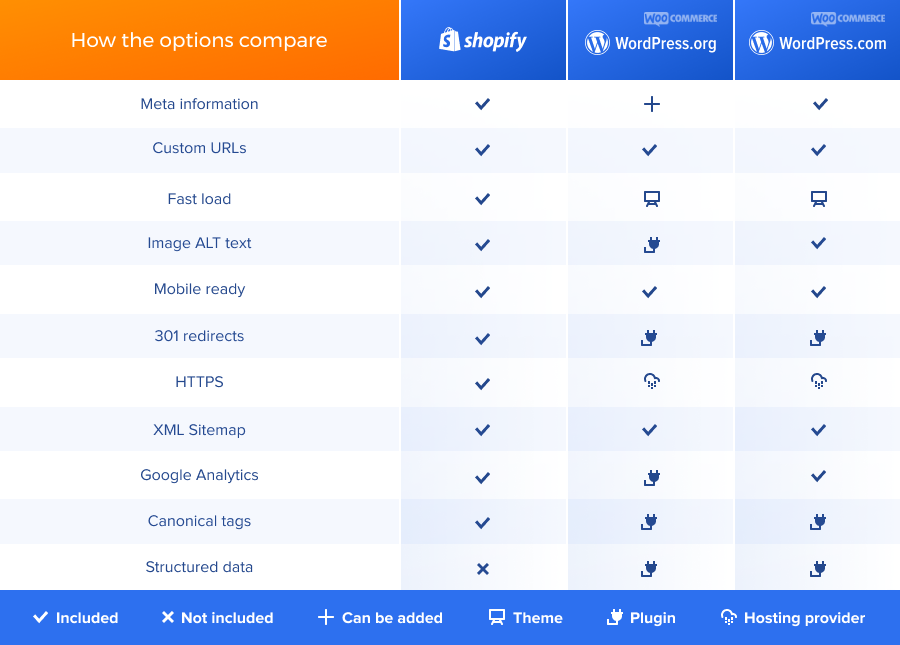Viewport: 900px width, 645px height.
Task: Click the WordPress.org logo in header
Action: (x=651, y=43)
